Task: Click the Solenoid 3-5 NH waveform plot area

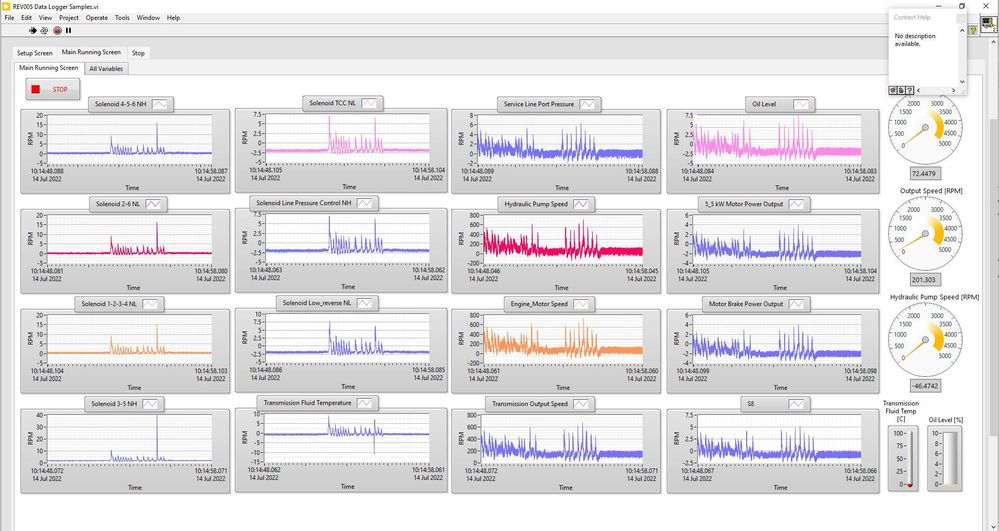Action: pos(129,439)
